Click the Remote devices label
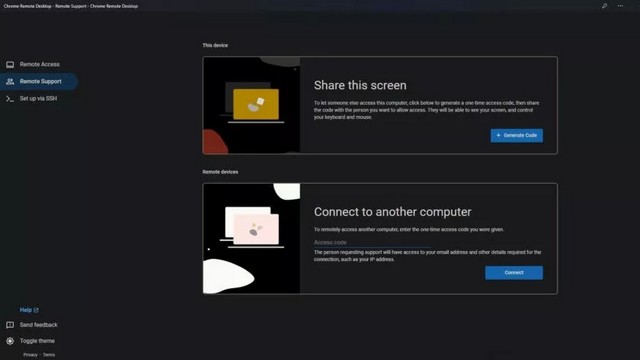 pos(220,172)
